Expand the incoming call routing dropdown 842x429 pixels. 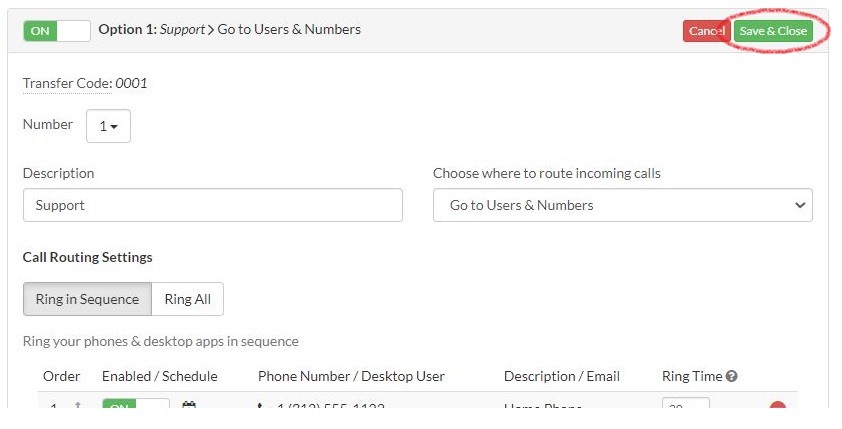pyautogui.click(x=622, y=205)
